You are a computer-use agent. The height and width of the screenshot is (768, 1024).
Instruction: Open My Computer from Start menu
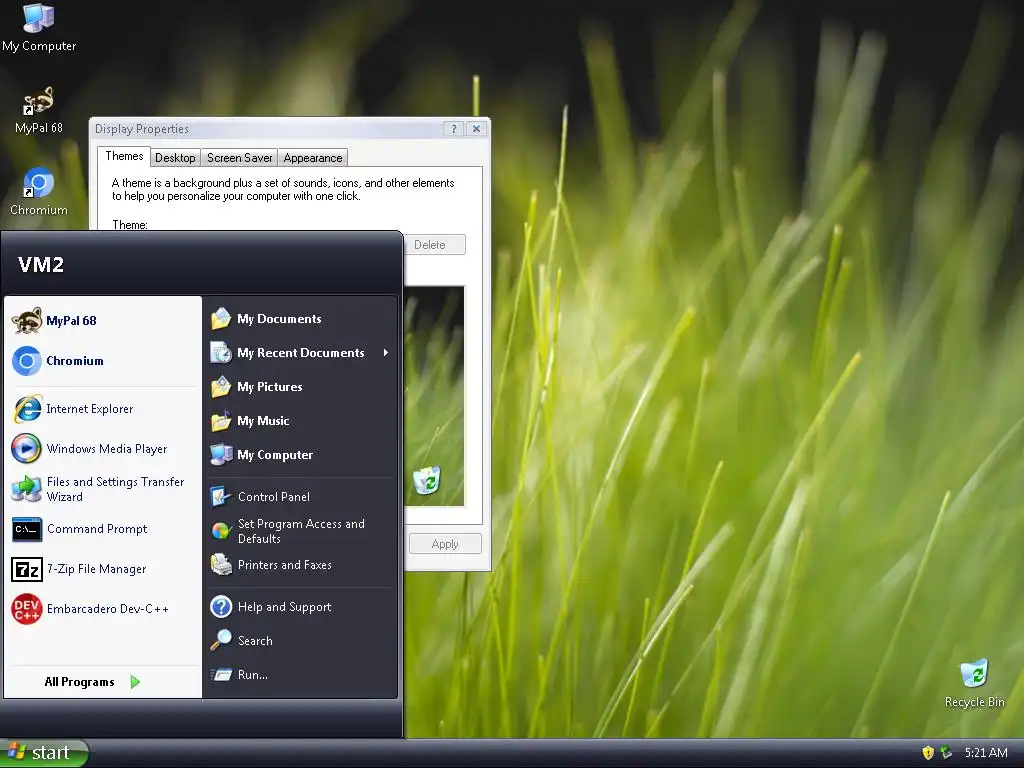[300, 455]
